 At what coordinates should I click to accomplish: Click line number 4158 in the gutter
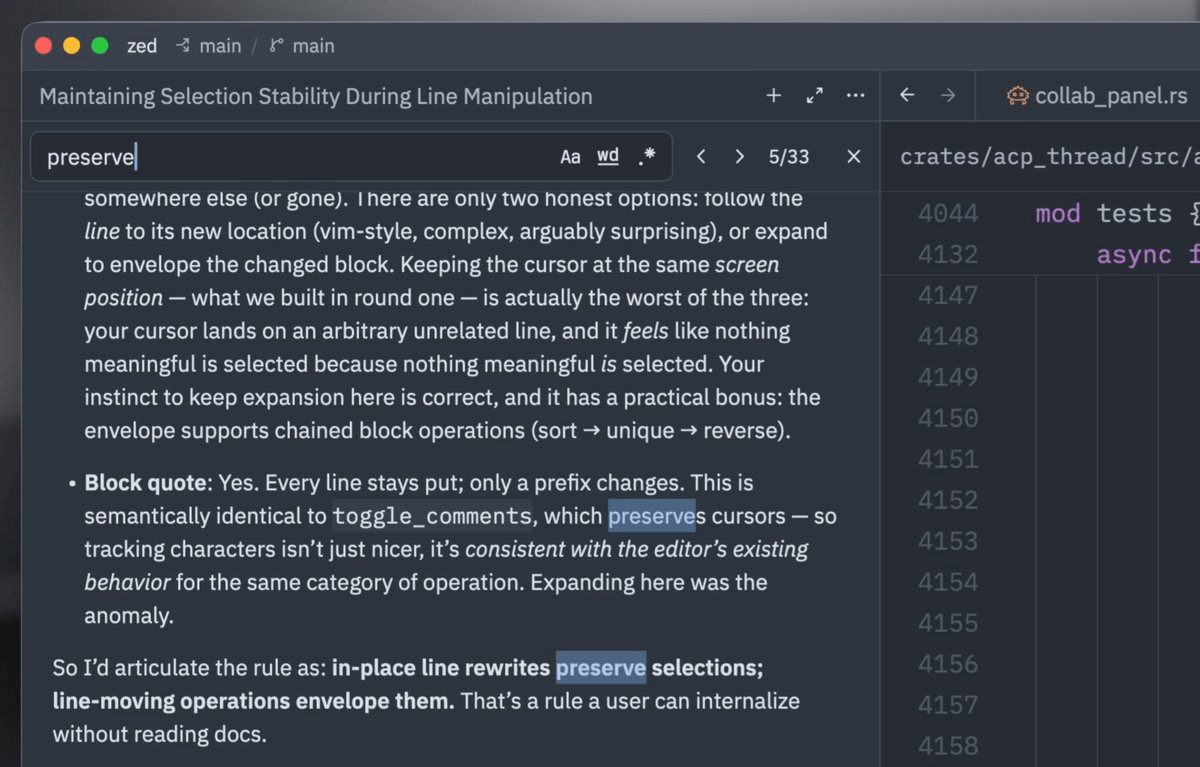tap(947, 746)
